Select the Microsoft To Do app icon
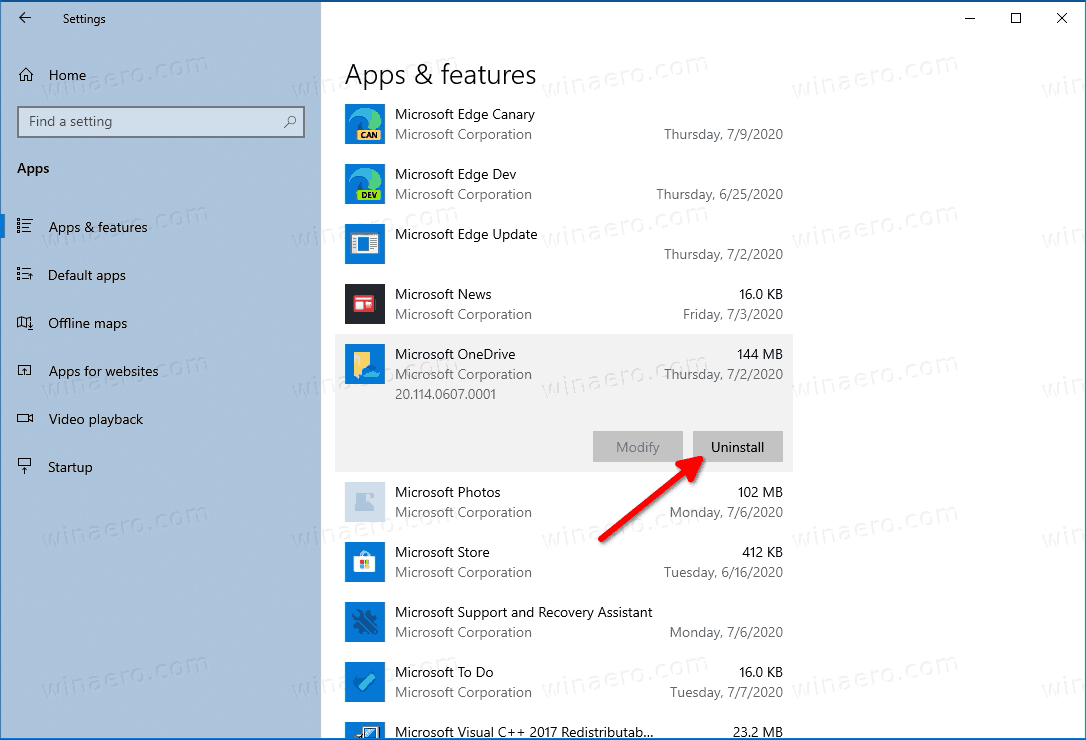The width and height of the screenshot is (1086, 740). point(365,682)
